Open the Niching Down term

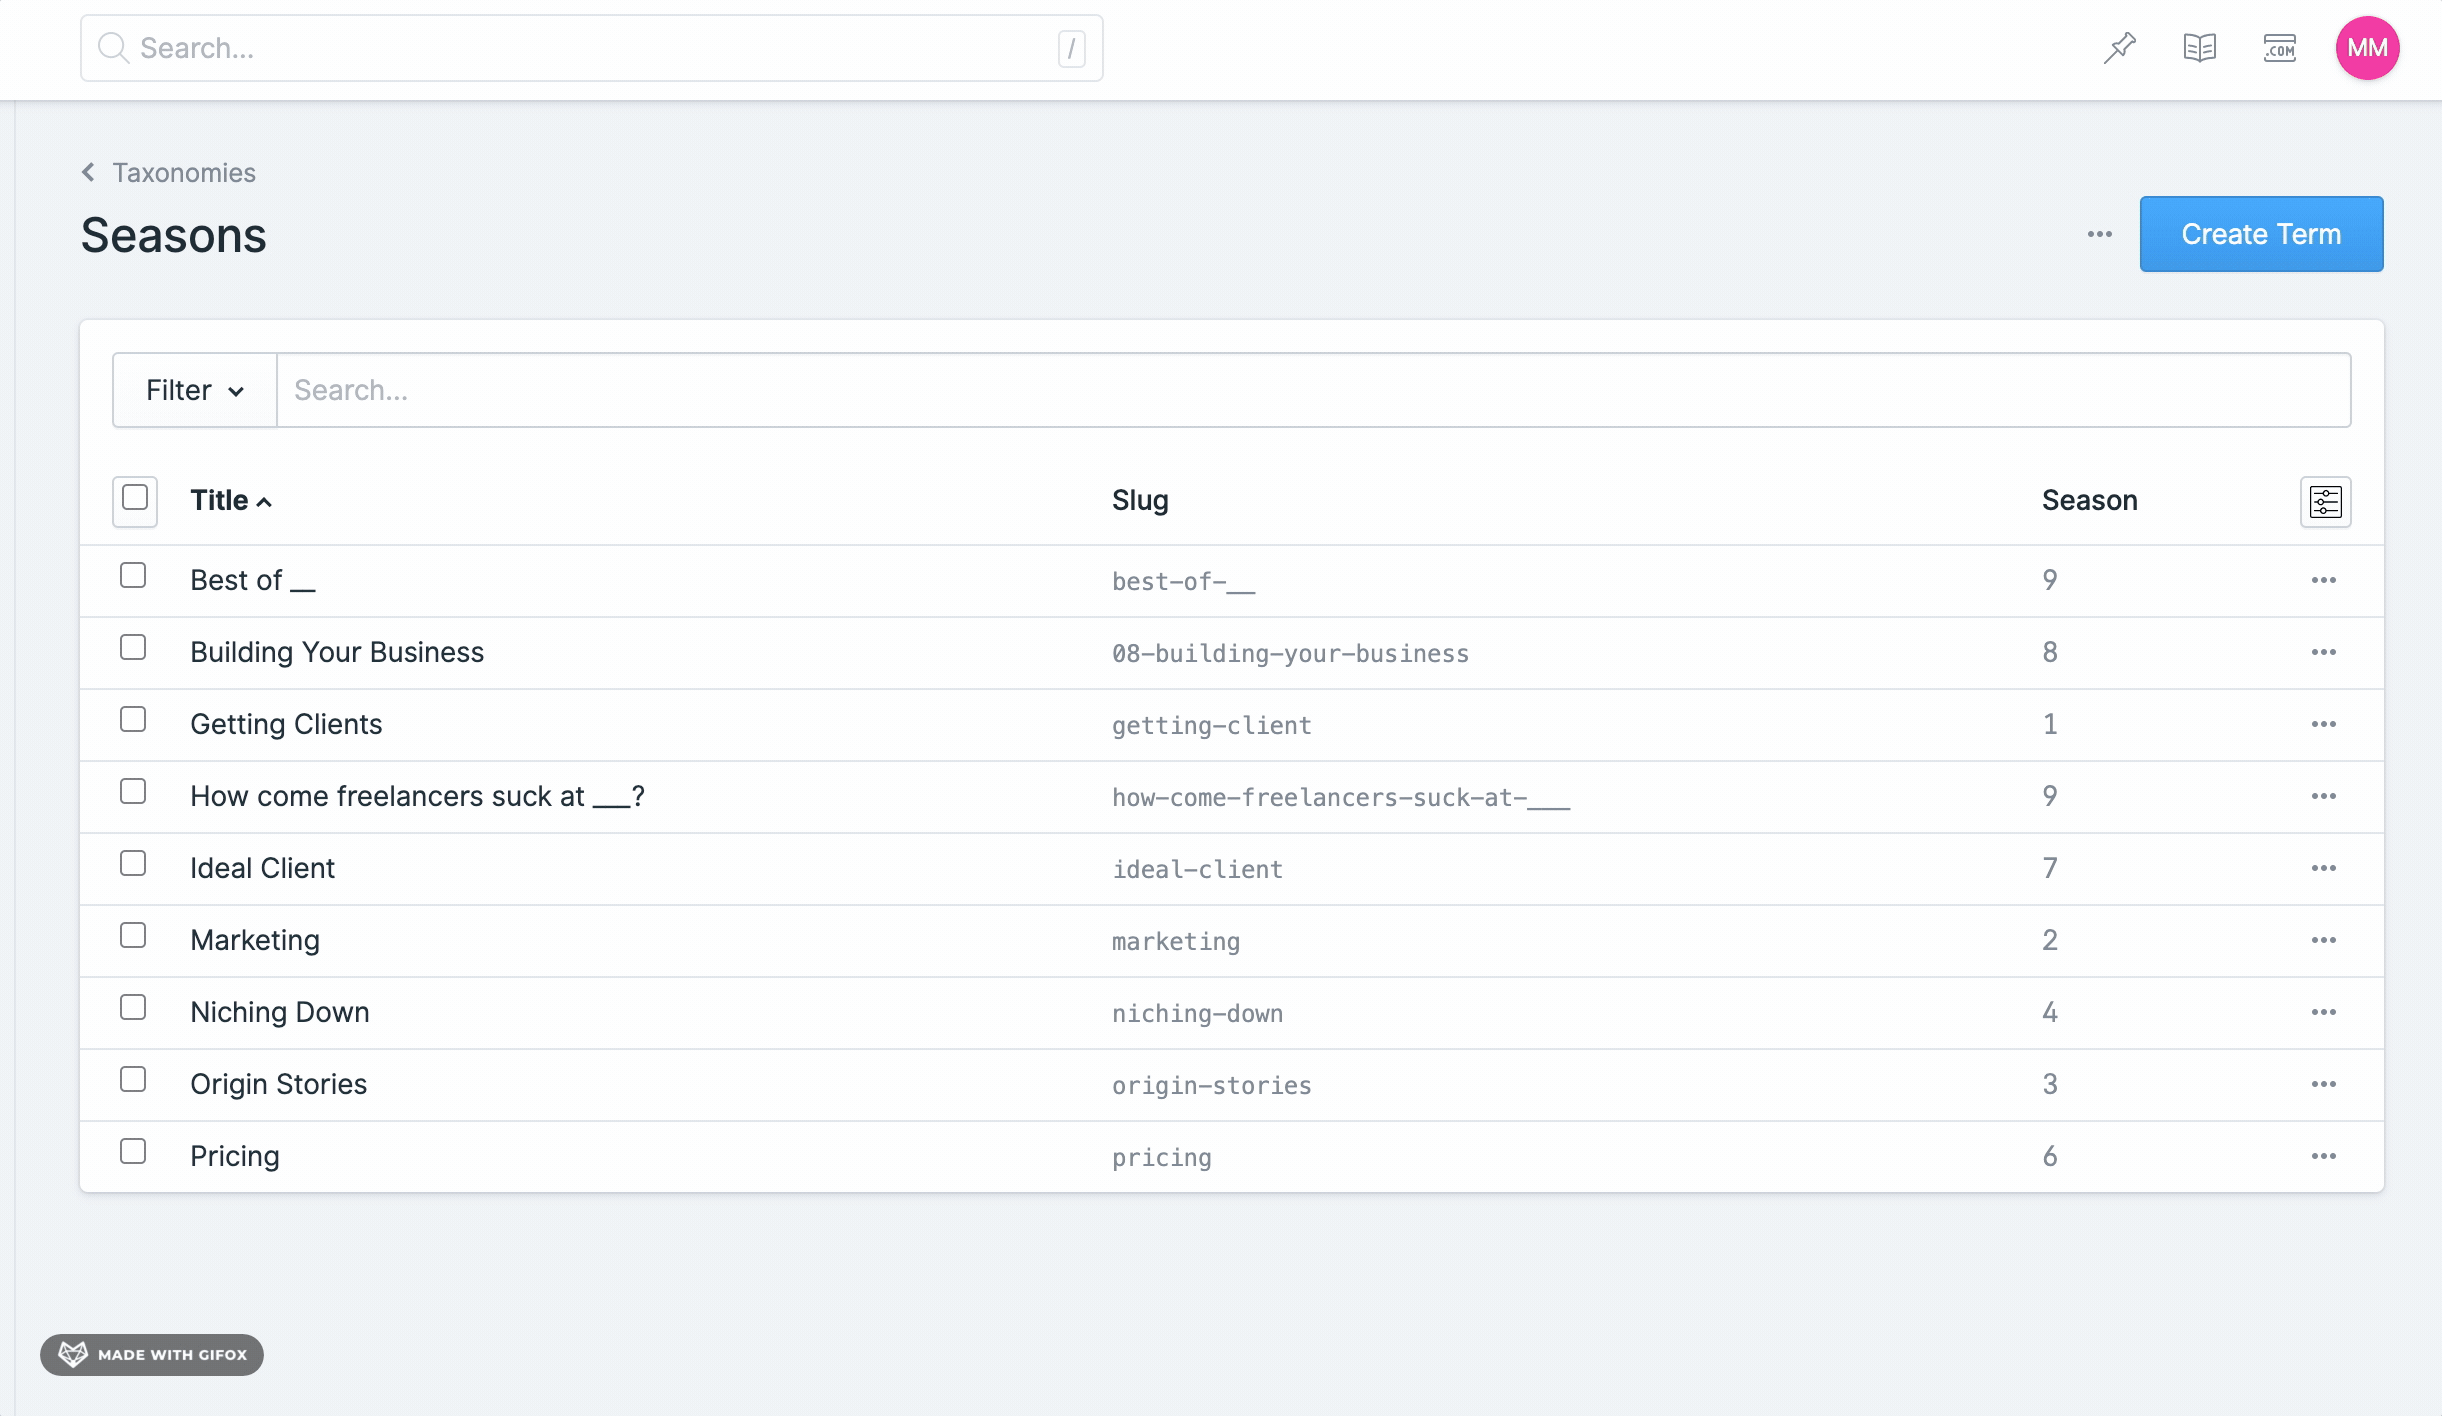[280, 1012]
